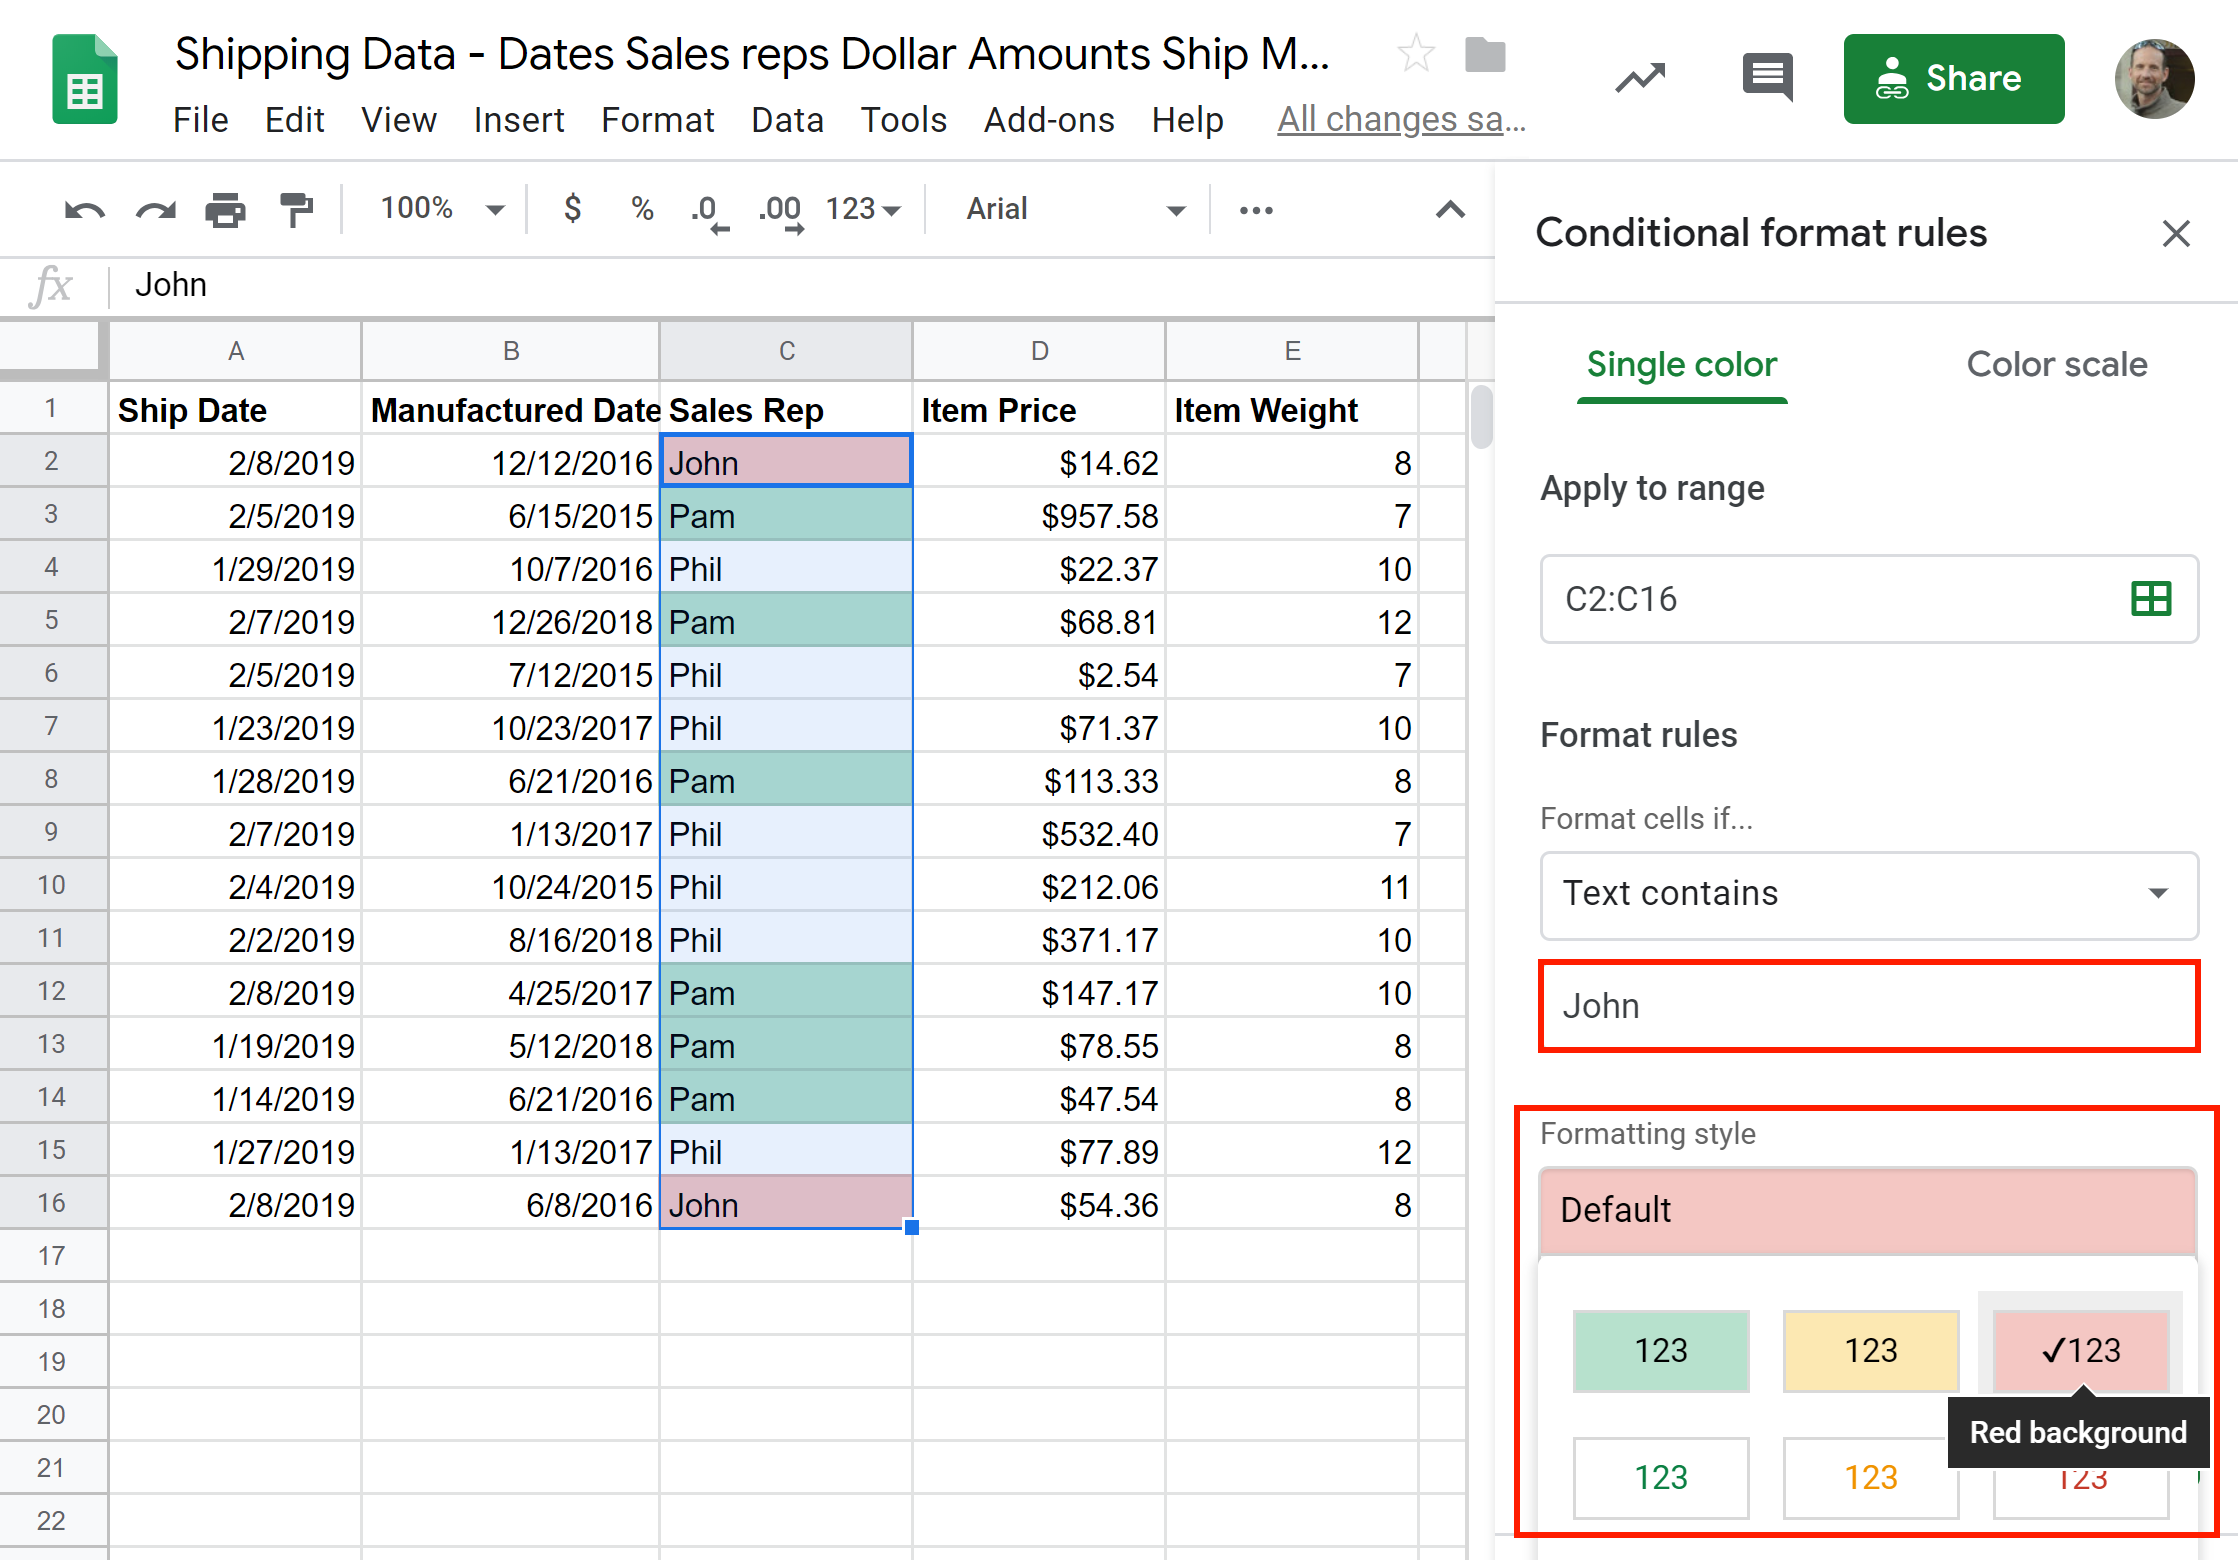This screenshot has width=2238, height=1560.
Task: Open the View menu
Action: click(398, 120)
